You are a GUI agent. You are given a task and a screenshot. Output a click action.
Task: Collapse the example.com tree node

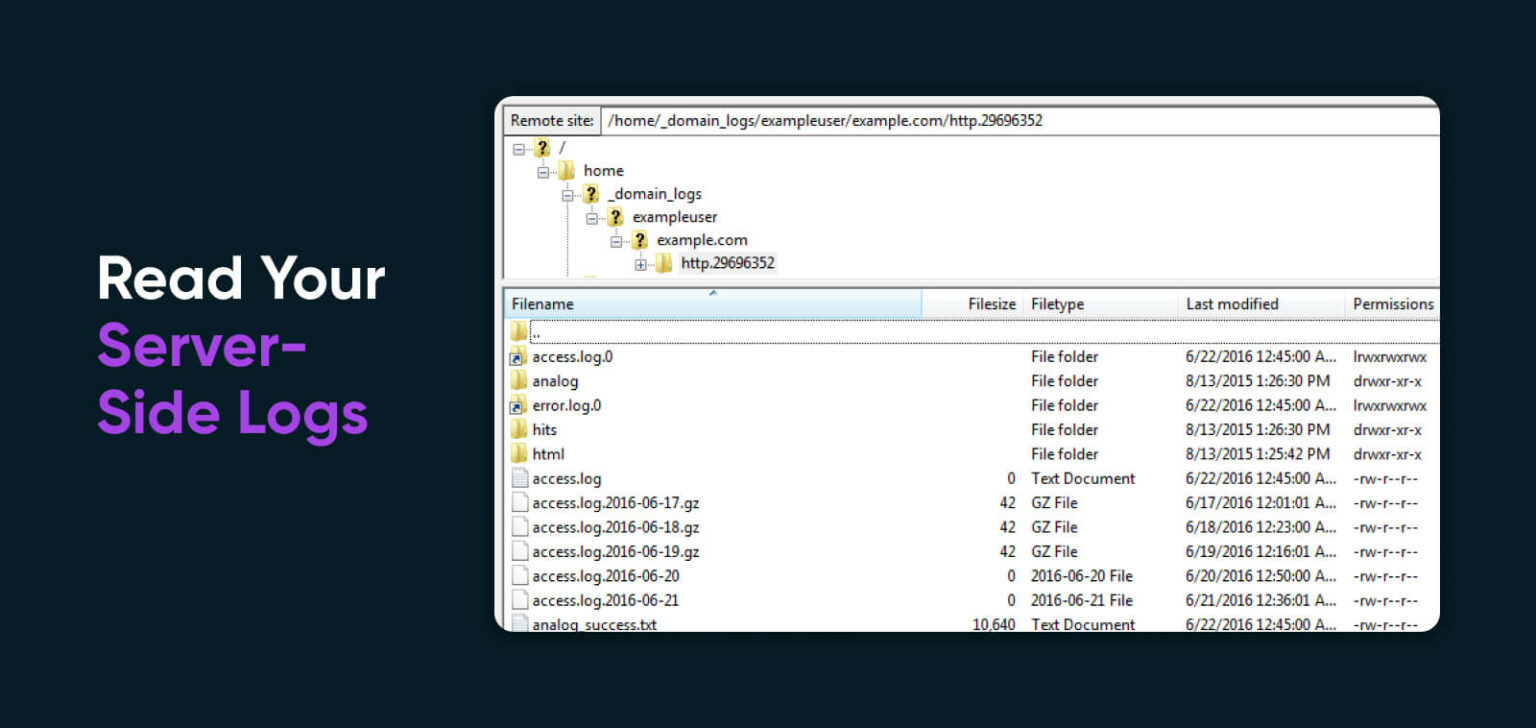[x=614, y=239]
